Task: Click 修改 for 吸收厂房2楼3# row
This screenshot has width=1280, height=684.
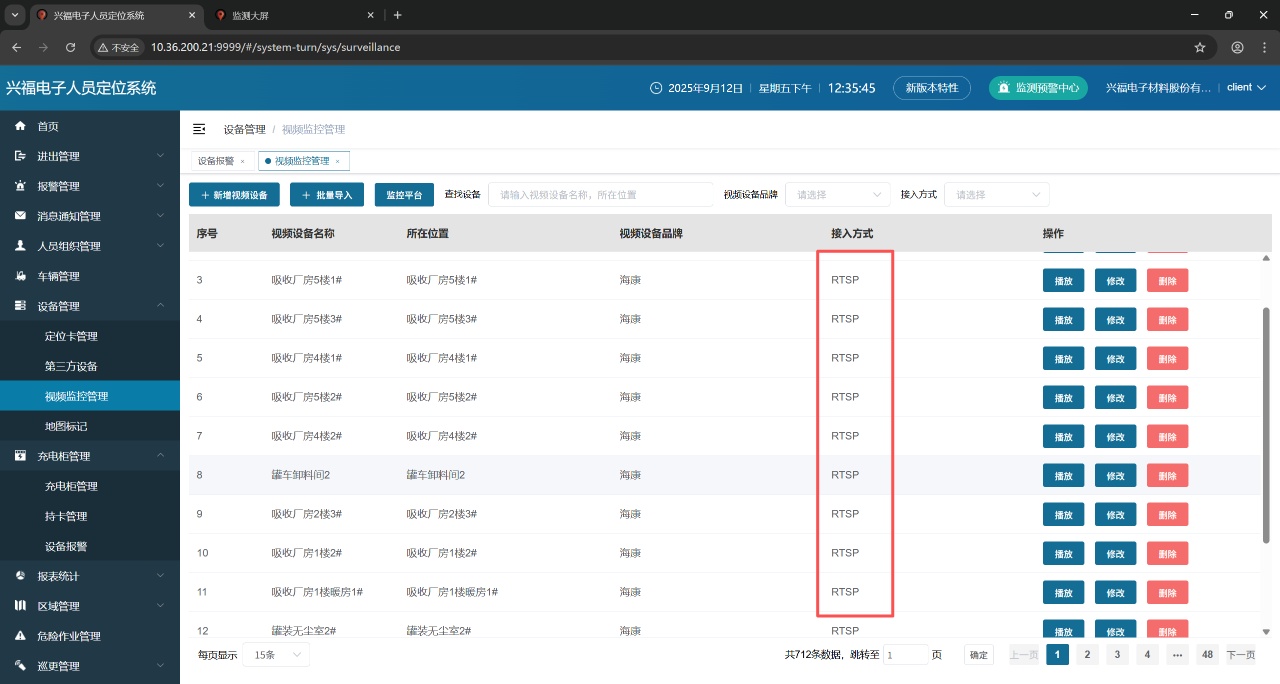Action: (1116, 514)
